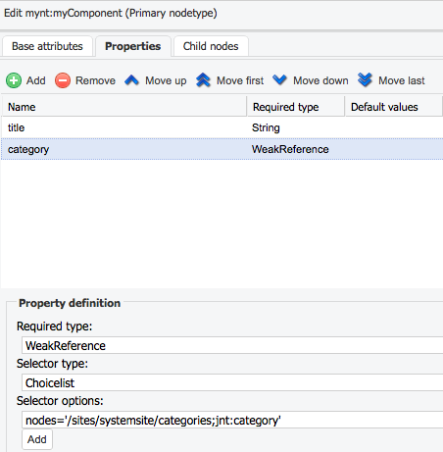Click the Move last label
Image resolution: width=443 pixels, height=452 pixels.
401,80
